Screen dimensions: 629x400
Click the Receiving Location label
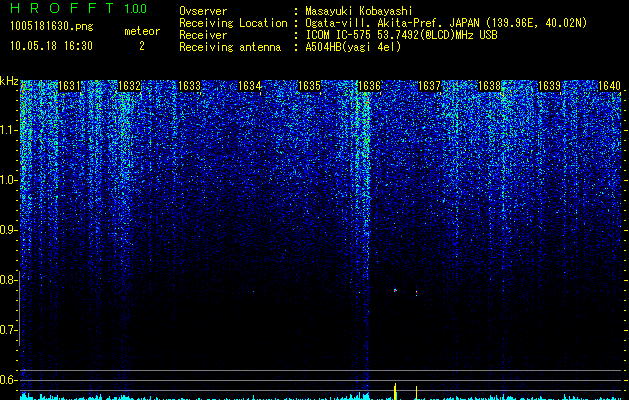pos(233,23)
